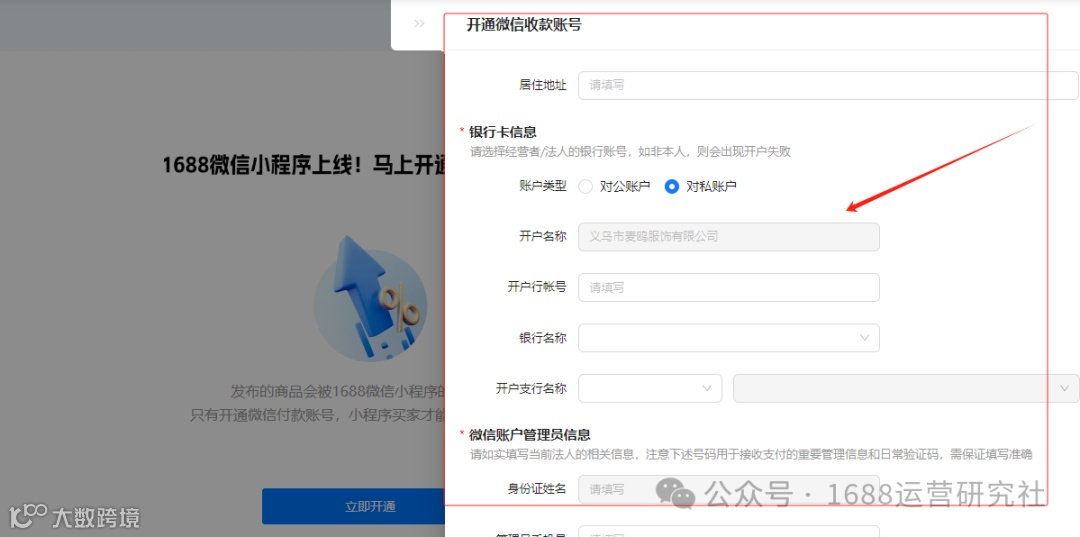Click the 微信账户管理员信息 section title
Screen dimensions: 1080x537
pos(530,435)
